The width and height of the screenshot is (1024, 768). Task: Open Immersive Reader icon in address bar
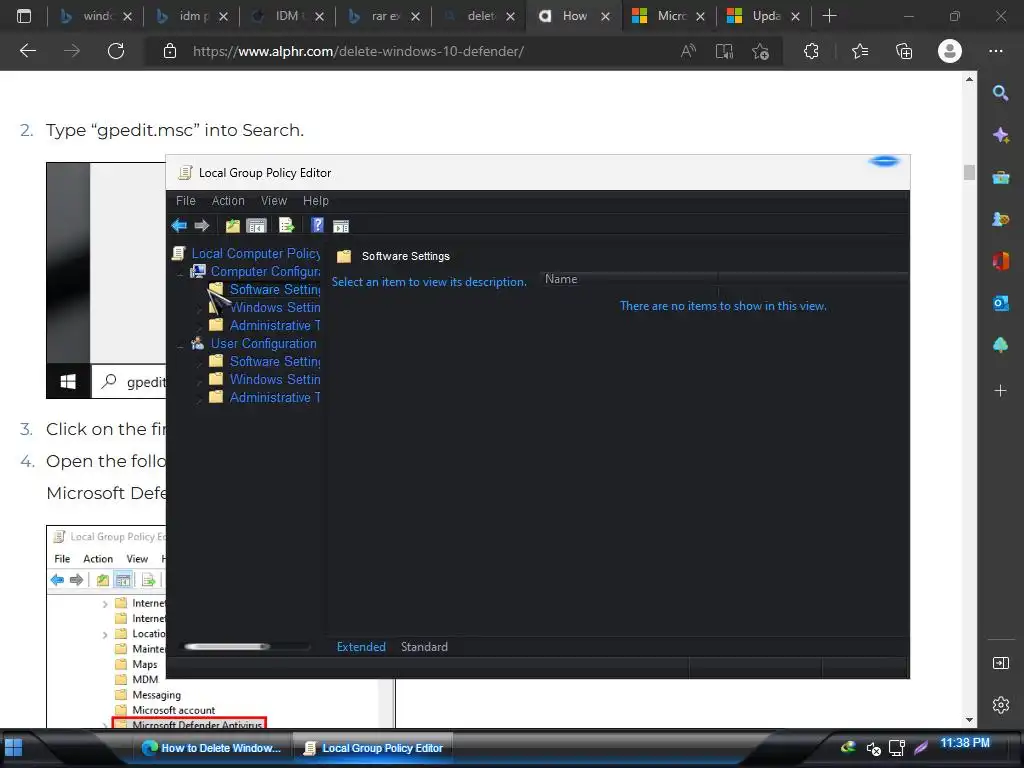pyautogui.click(x=724, y=51)
